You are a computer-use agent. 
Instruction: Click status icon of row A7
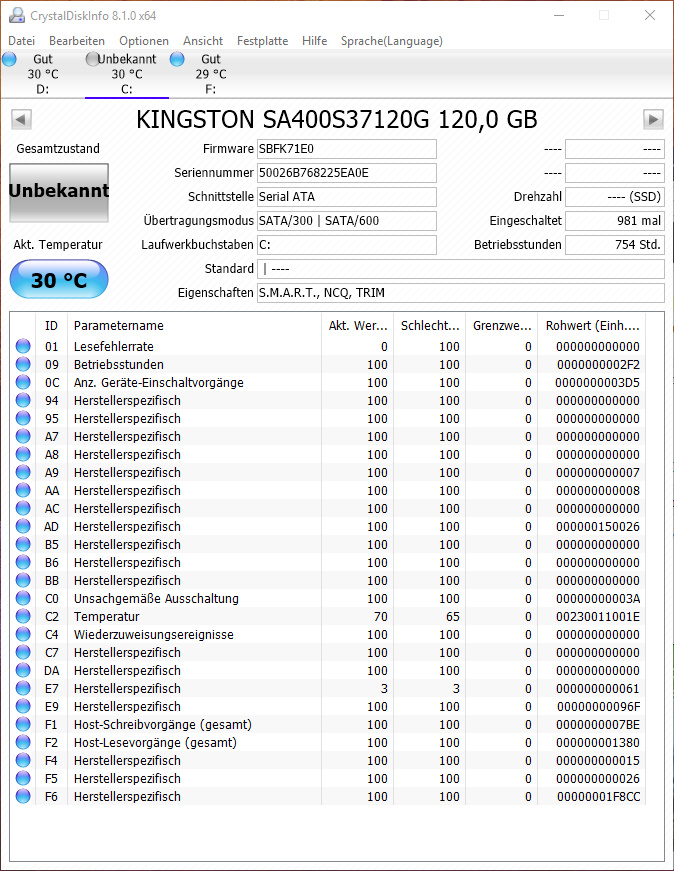point(23,436)
